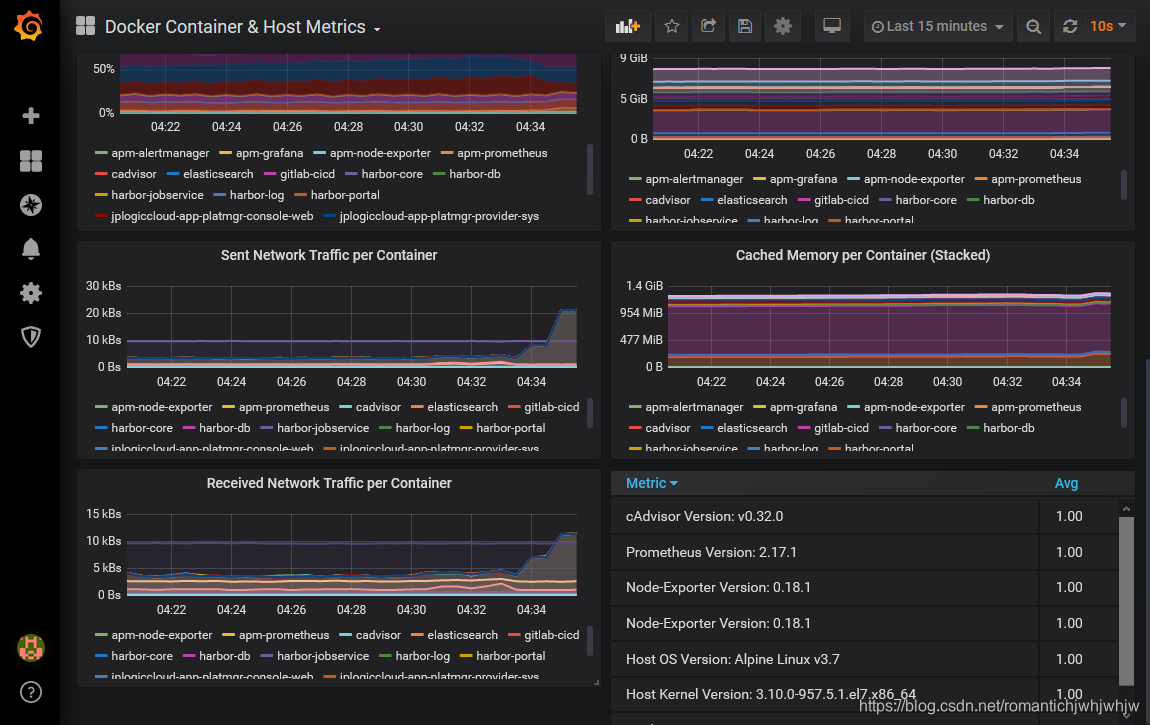Screen dimensions: 1150x725
Task: Star this dashboard as favorite
Action: pos(672,26)
